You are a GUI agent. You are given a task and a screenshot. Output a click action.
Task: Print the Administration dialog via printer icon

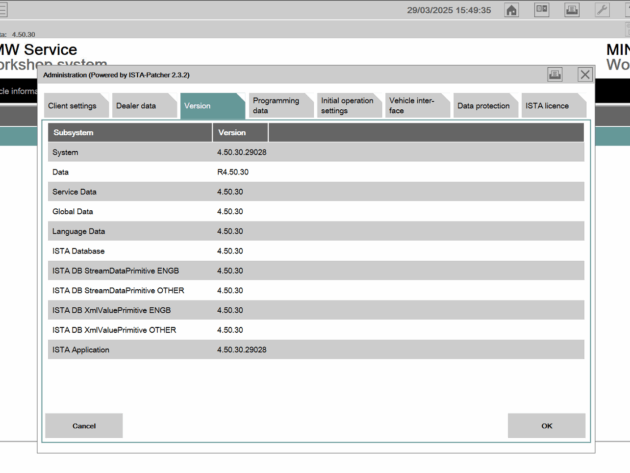pyautogui.click(x=555, y=74)
